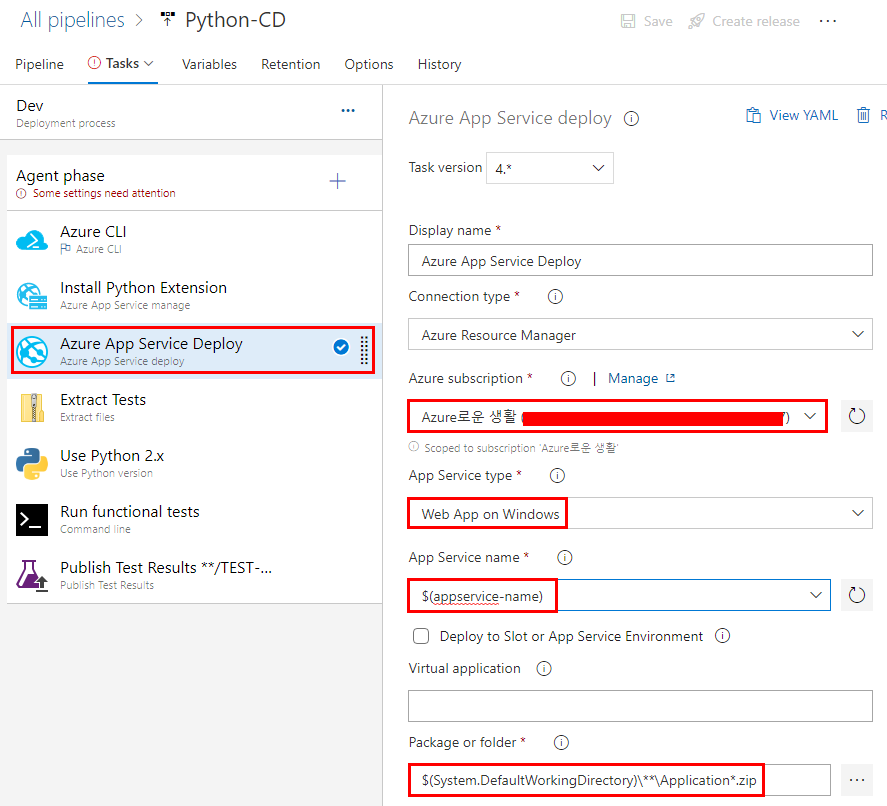Click the Save disk icon
The height and width of the screenshot is (806, 887).
pos(628,21)
